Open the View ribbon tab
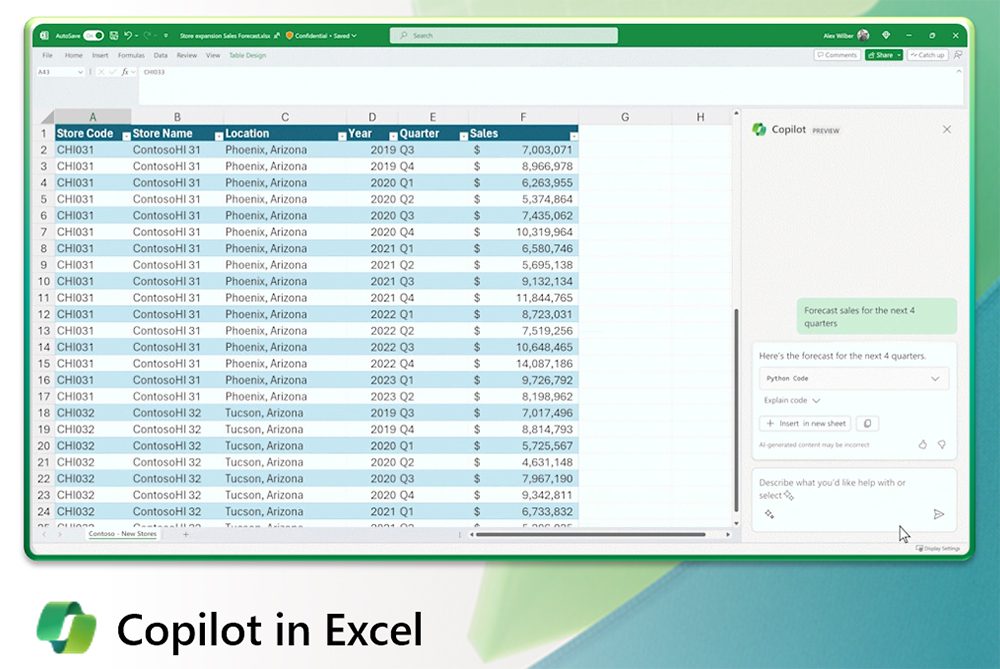The image size is (1000, 669). coord(213,55)
